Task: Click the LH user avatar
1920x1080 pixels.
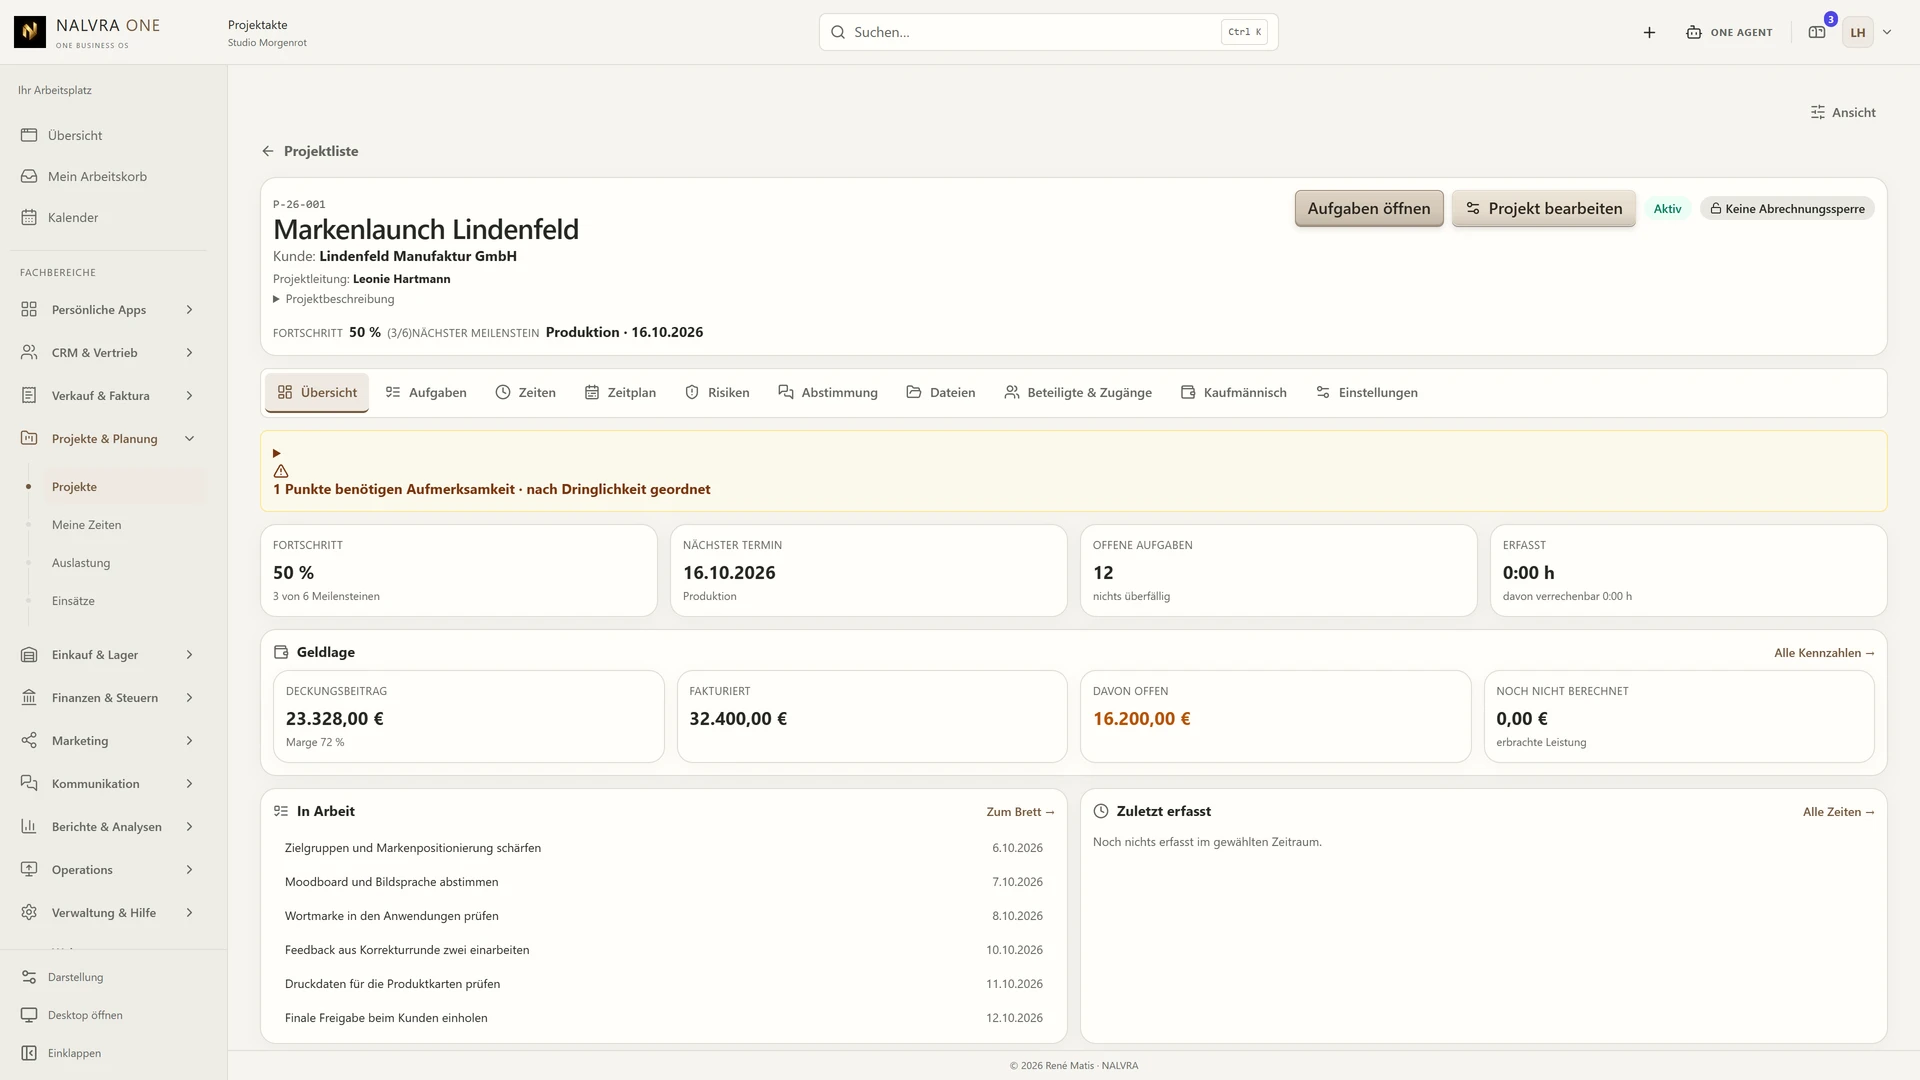Action: pyautogui.click(x=1858, y=32)
